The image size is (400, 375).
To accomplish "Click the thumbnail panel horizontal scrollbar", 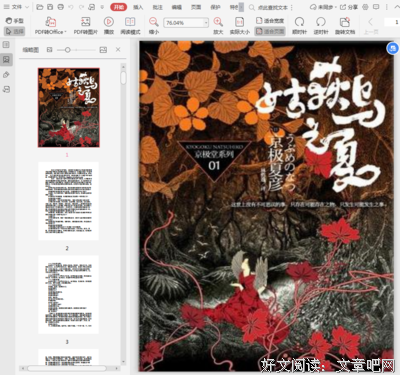I will click(67, 368).
